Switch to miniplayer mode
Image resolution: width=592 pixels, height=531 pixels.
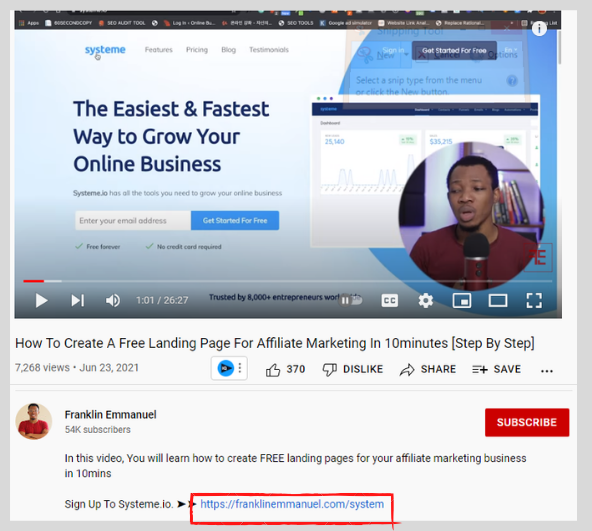(x=462, y=301)
